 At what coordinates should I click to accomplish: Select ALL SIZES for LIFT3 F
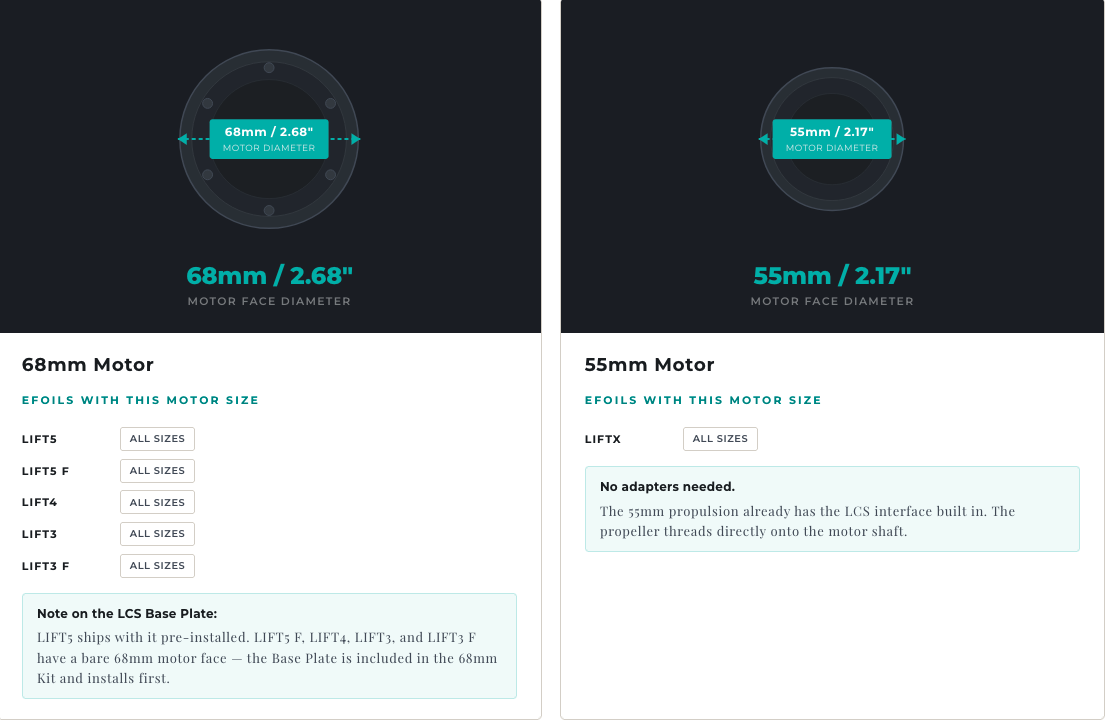pyautogui.click(x=157, y=566)
